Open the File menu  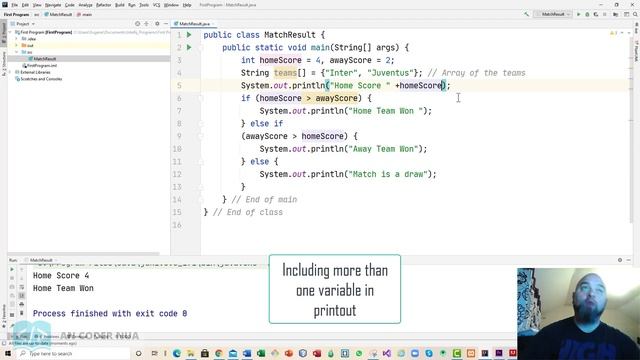14,5
